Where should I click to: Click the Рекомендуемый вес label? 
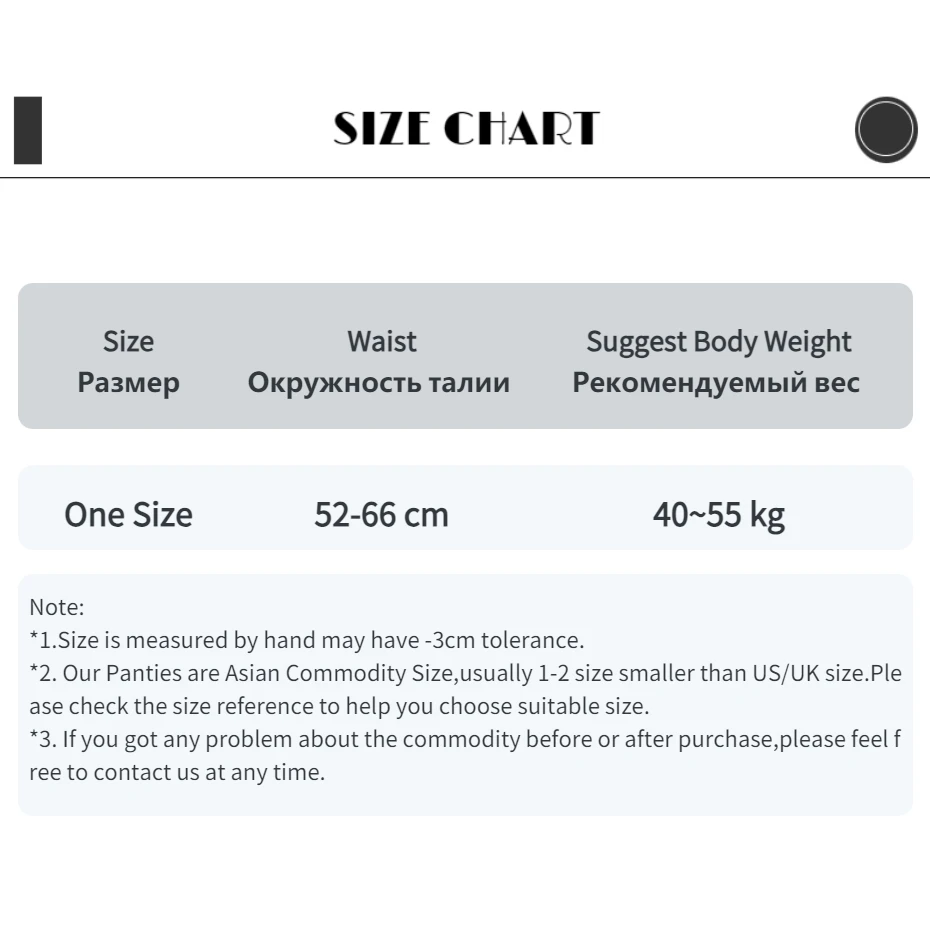click(716, 382)
